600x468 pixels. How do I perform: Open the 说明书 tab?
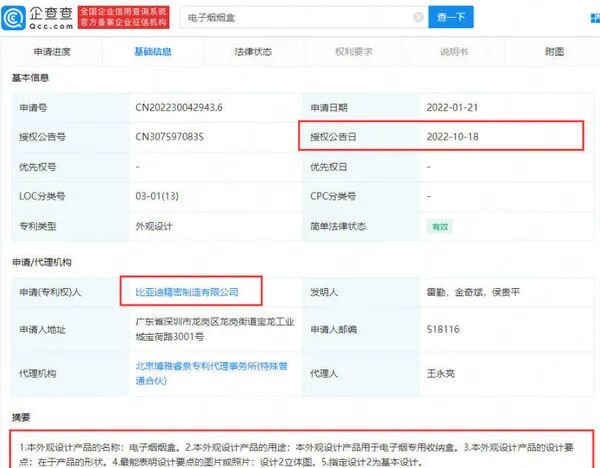[x=454, y=52]
